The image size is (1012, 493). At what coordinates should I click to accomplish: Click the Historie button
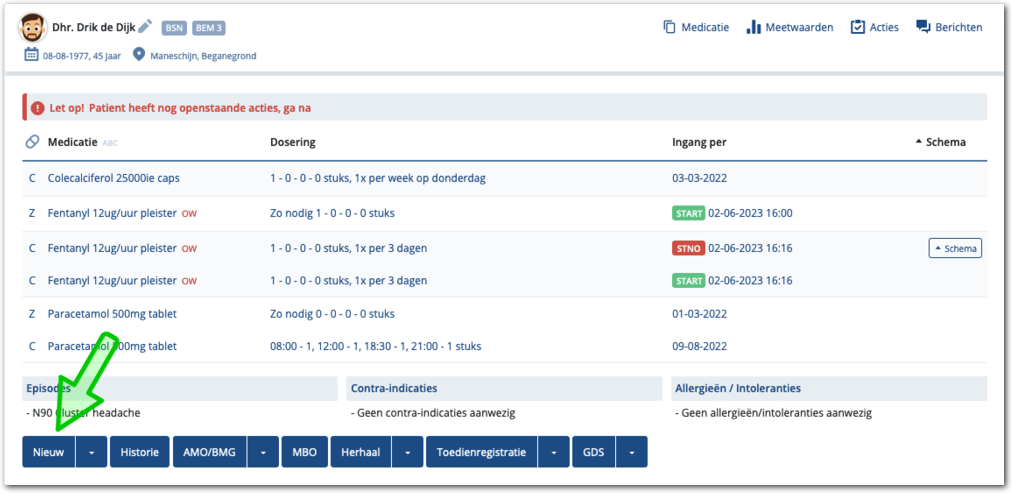point(139,452)
